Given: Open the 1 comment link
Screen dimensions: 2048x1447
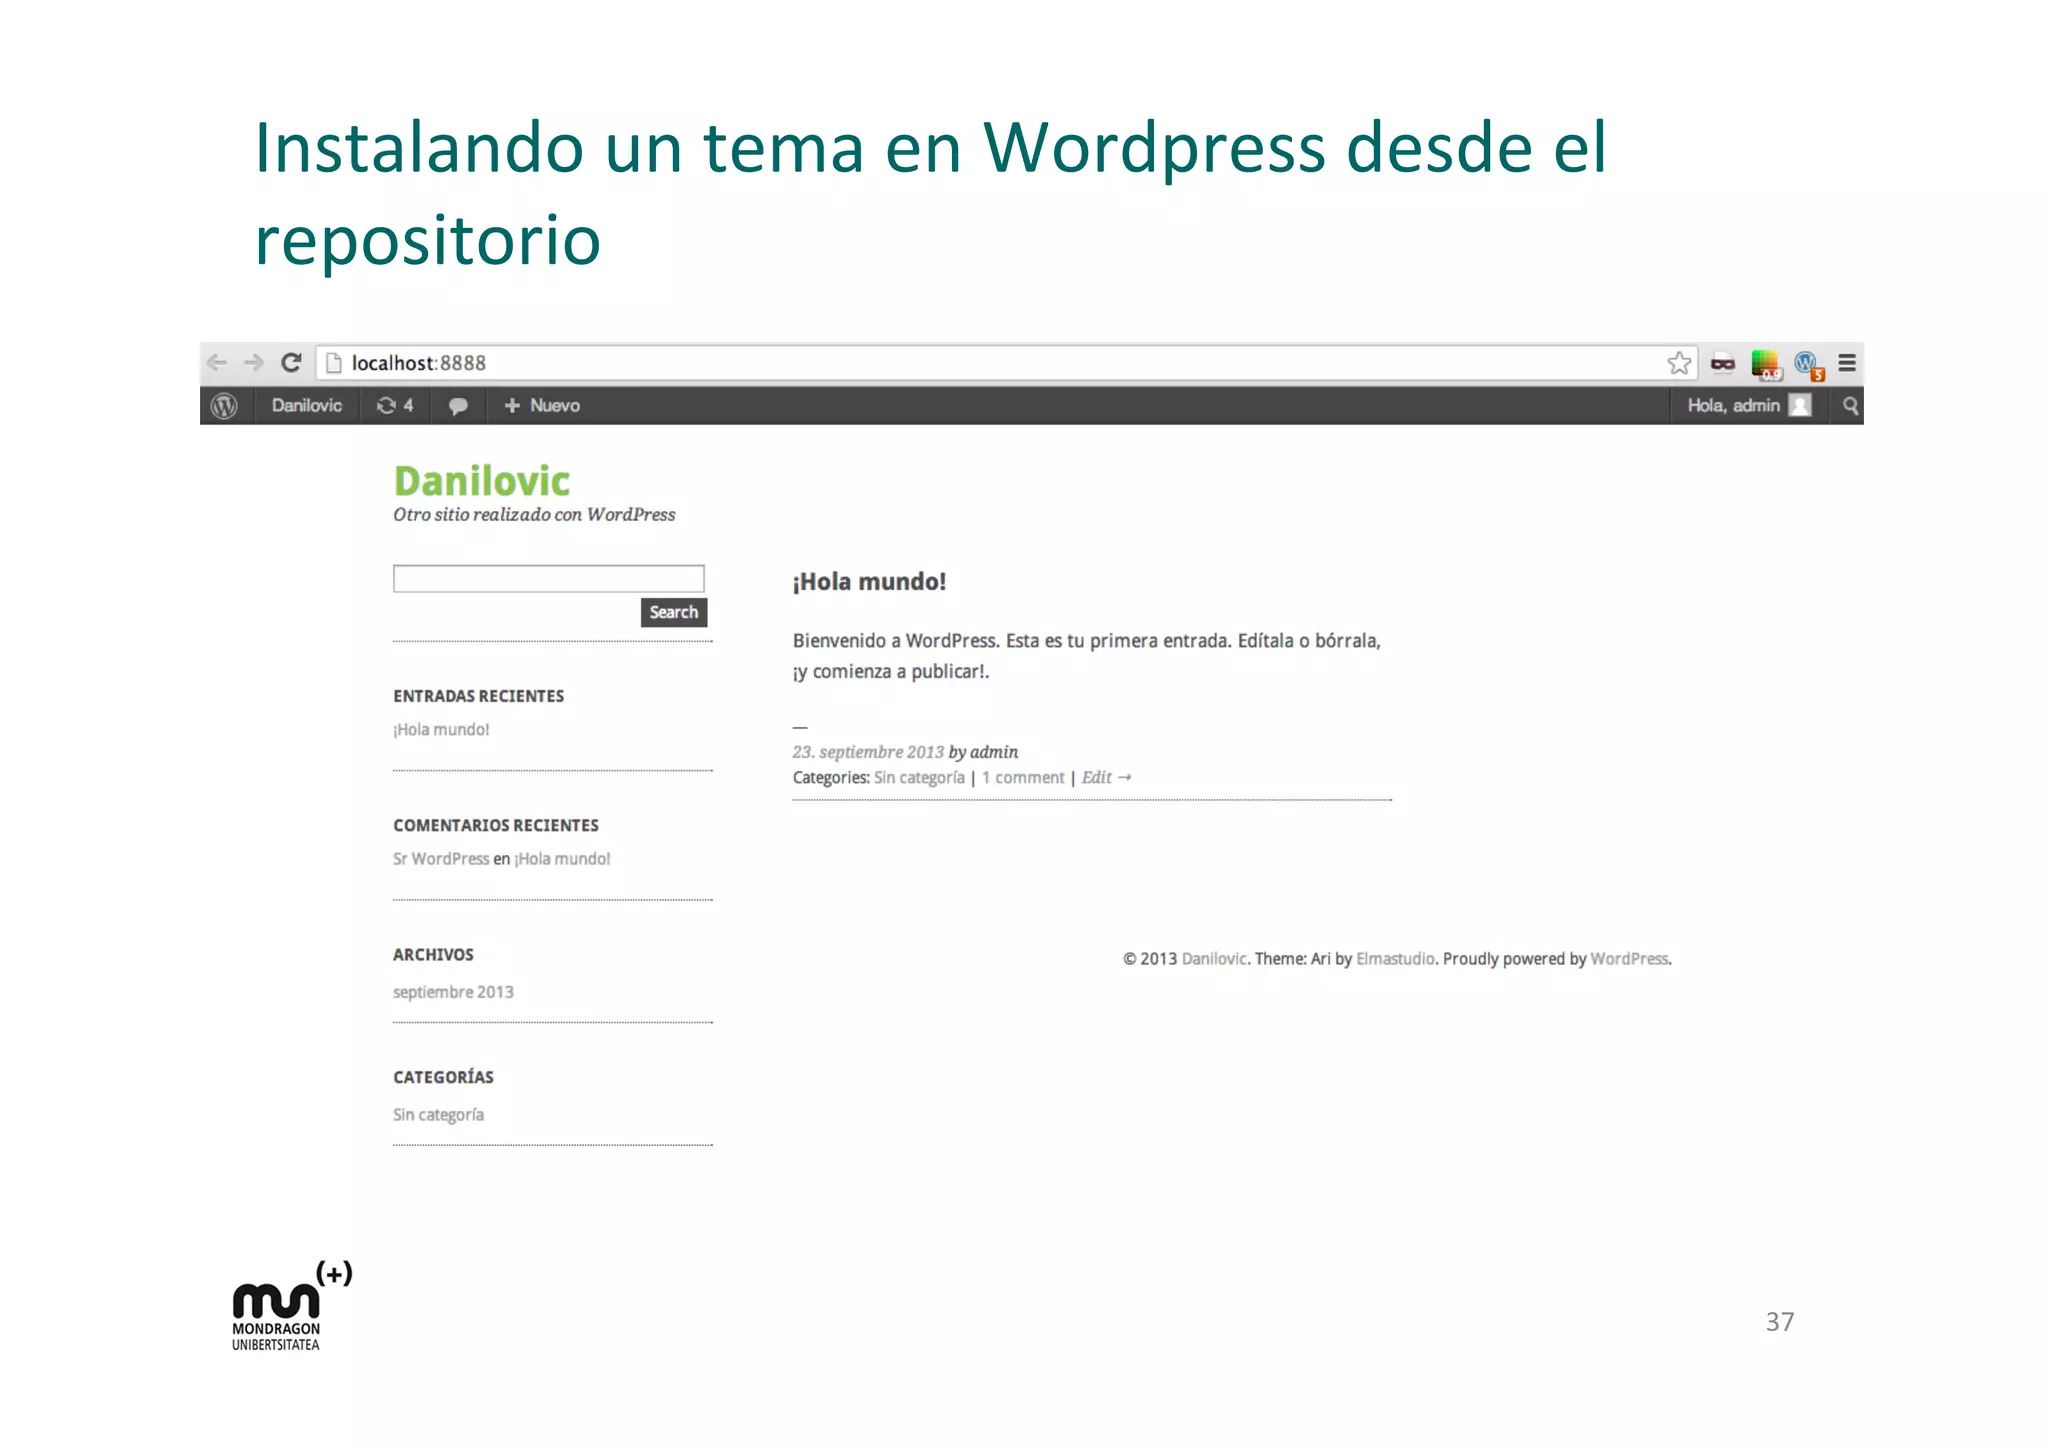Looking at the screenshot, I should pyautogui.click(x=1023, y=778).
